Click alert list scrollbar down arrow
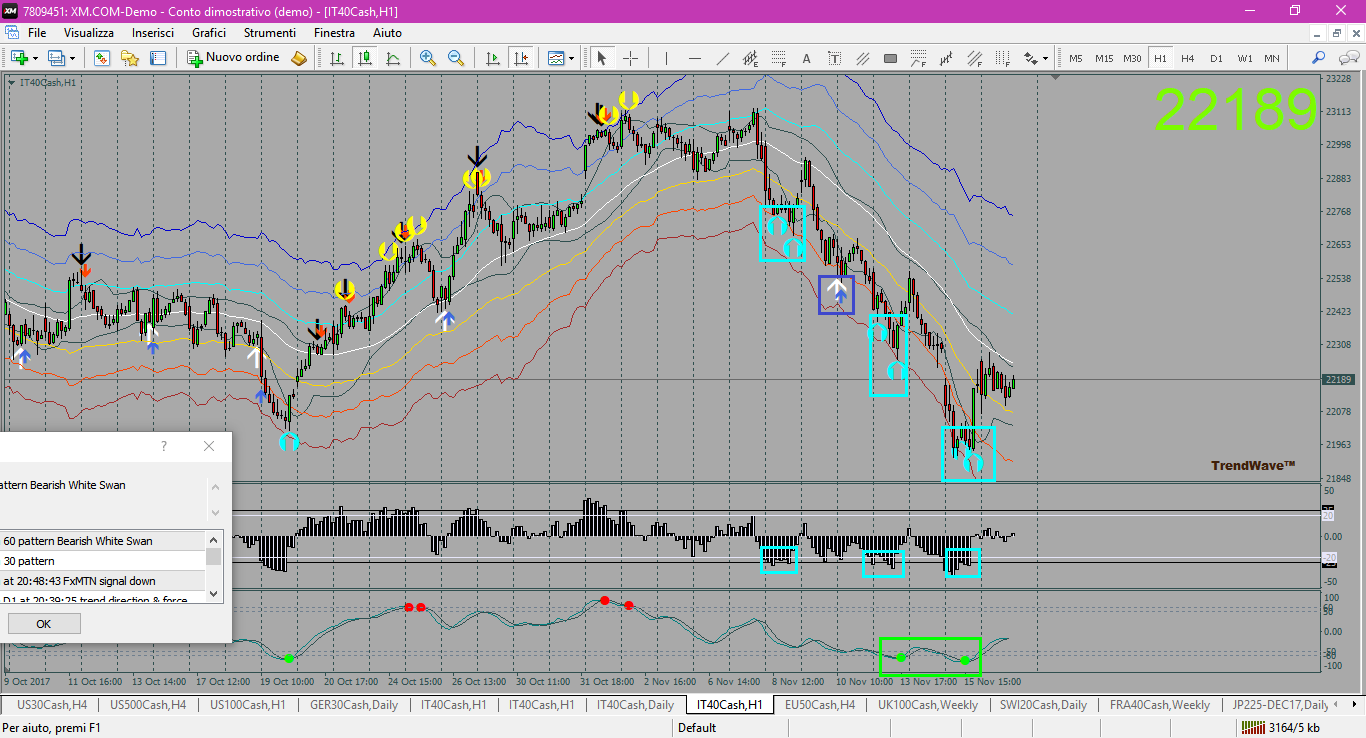Screen dimensions: 1366x738 [214, 594]
